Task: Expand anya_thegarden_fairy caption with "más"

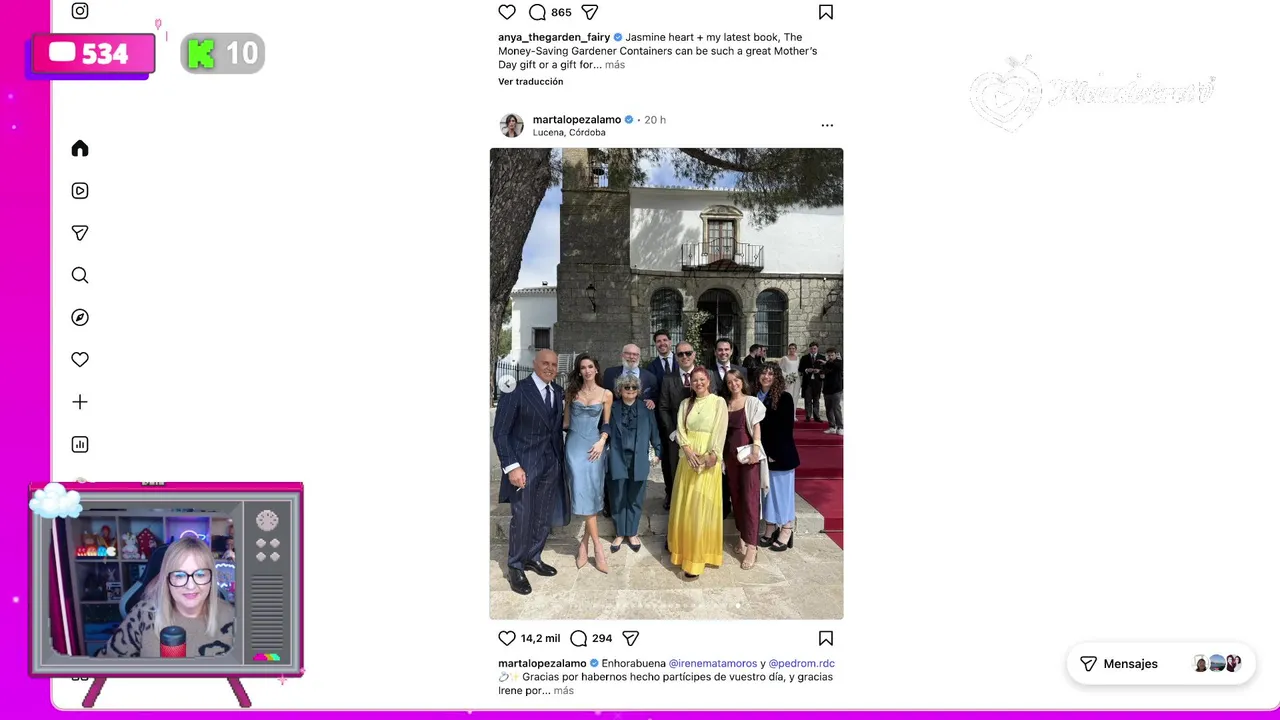Action: coord(615,65)
